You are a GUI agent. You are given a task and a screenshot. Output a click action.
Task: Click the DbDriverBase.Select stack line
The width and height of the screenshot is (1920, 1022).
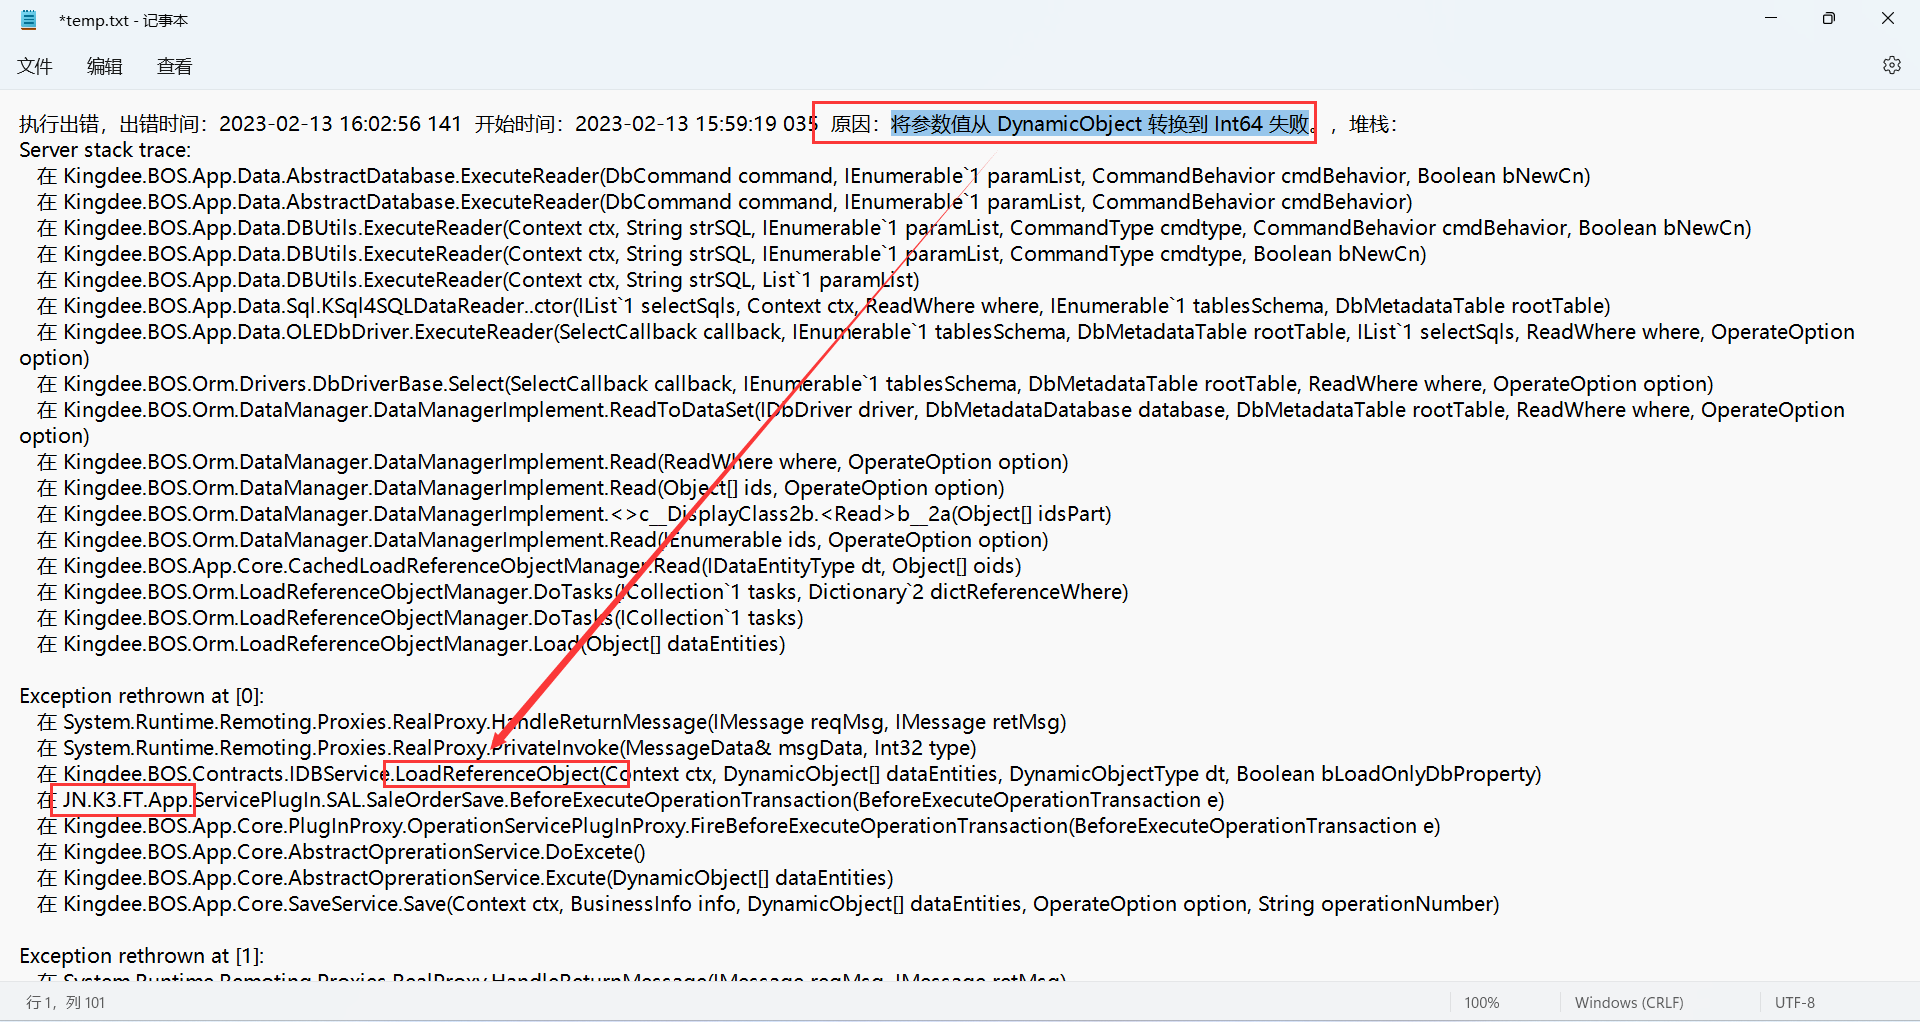pos(875,384)
